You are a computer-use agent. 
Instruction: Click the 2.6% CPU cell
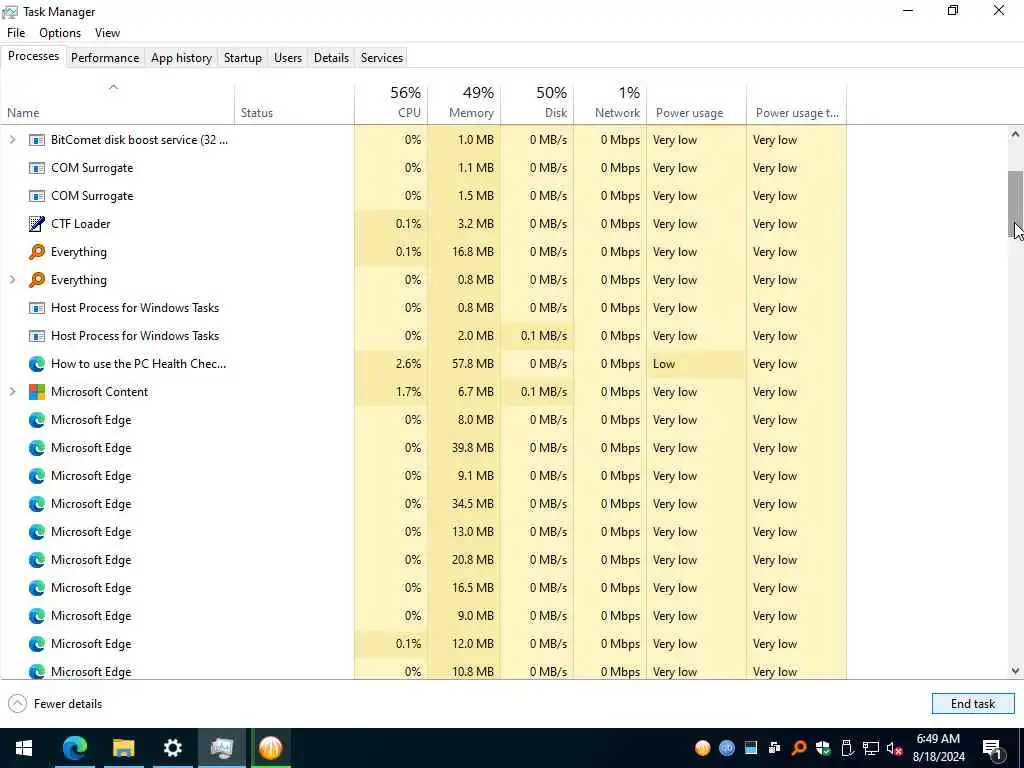(x=391, y=364)
